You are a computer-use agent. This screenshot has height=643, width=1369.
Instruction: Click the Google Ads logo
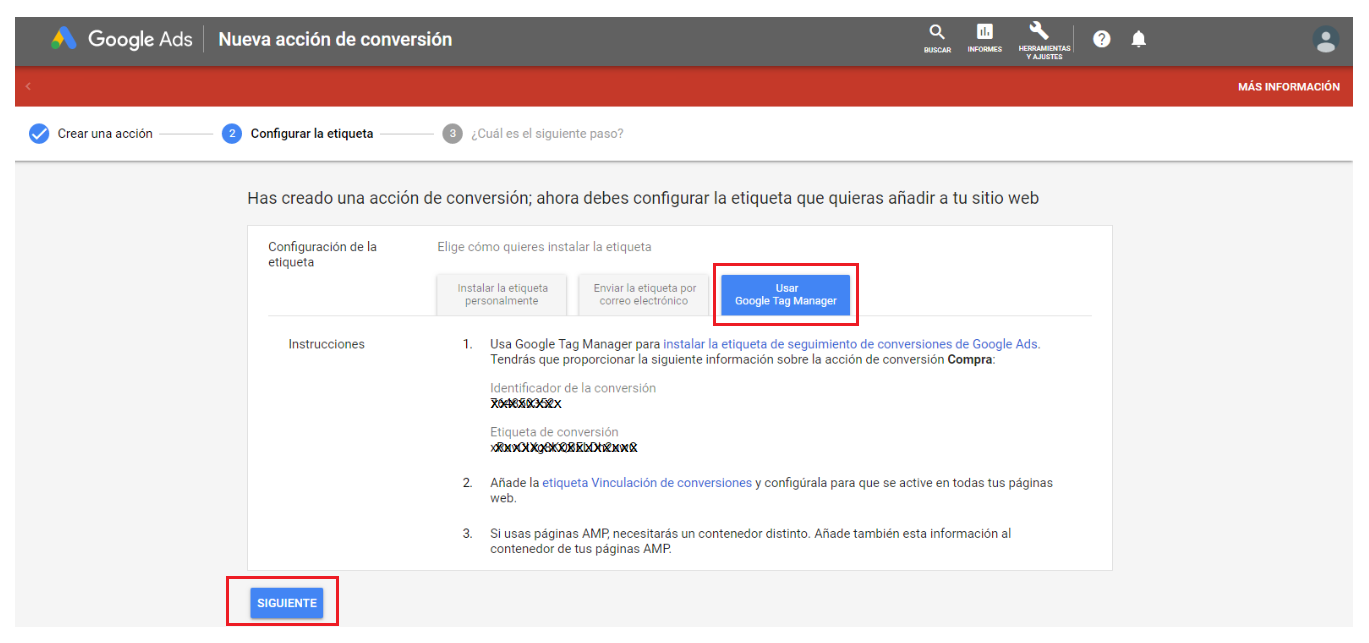tap(122, 40)
